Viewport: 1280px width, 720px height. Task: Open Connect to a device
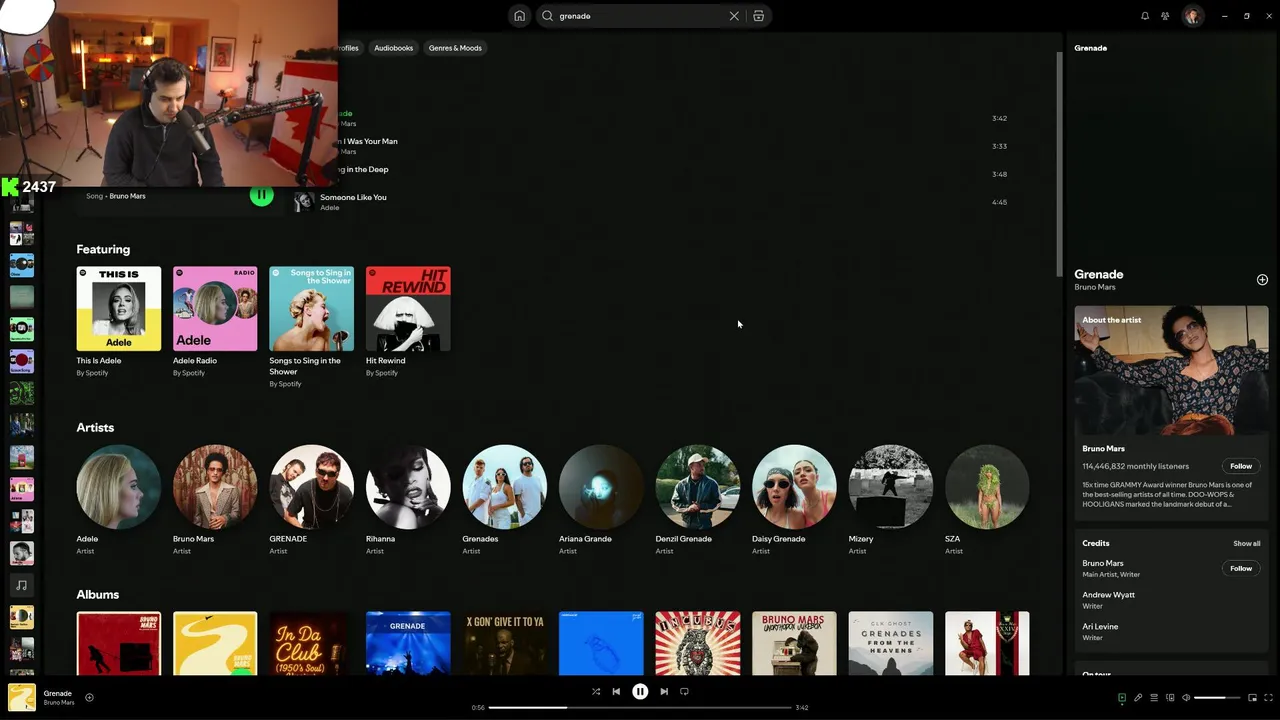click(1170, 698)
